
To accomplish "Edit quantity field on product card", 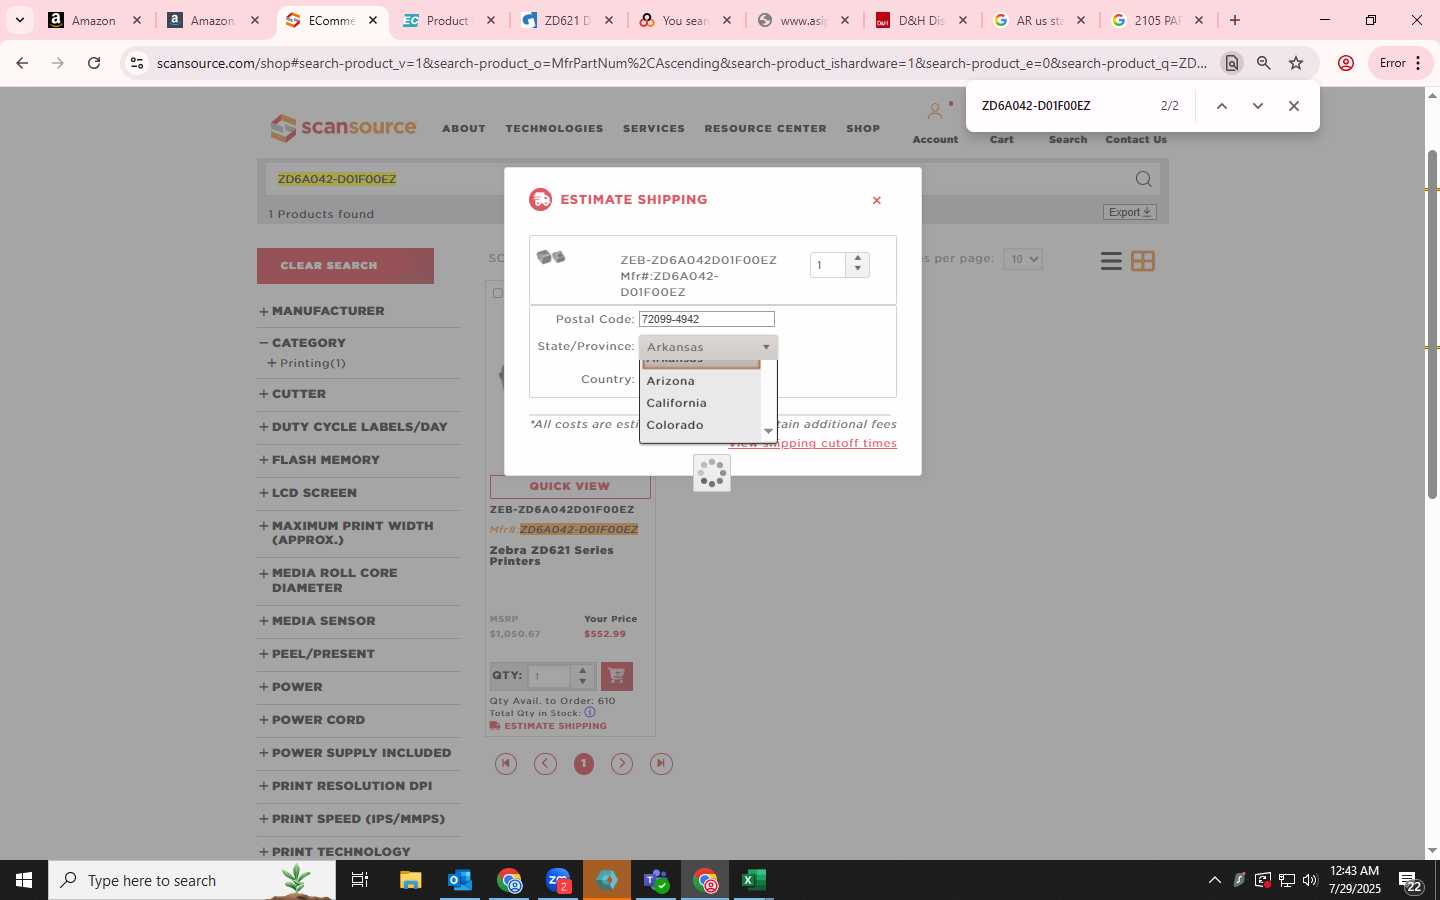I will (550, 676).
